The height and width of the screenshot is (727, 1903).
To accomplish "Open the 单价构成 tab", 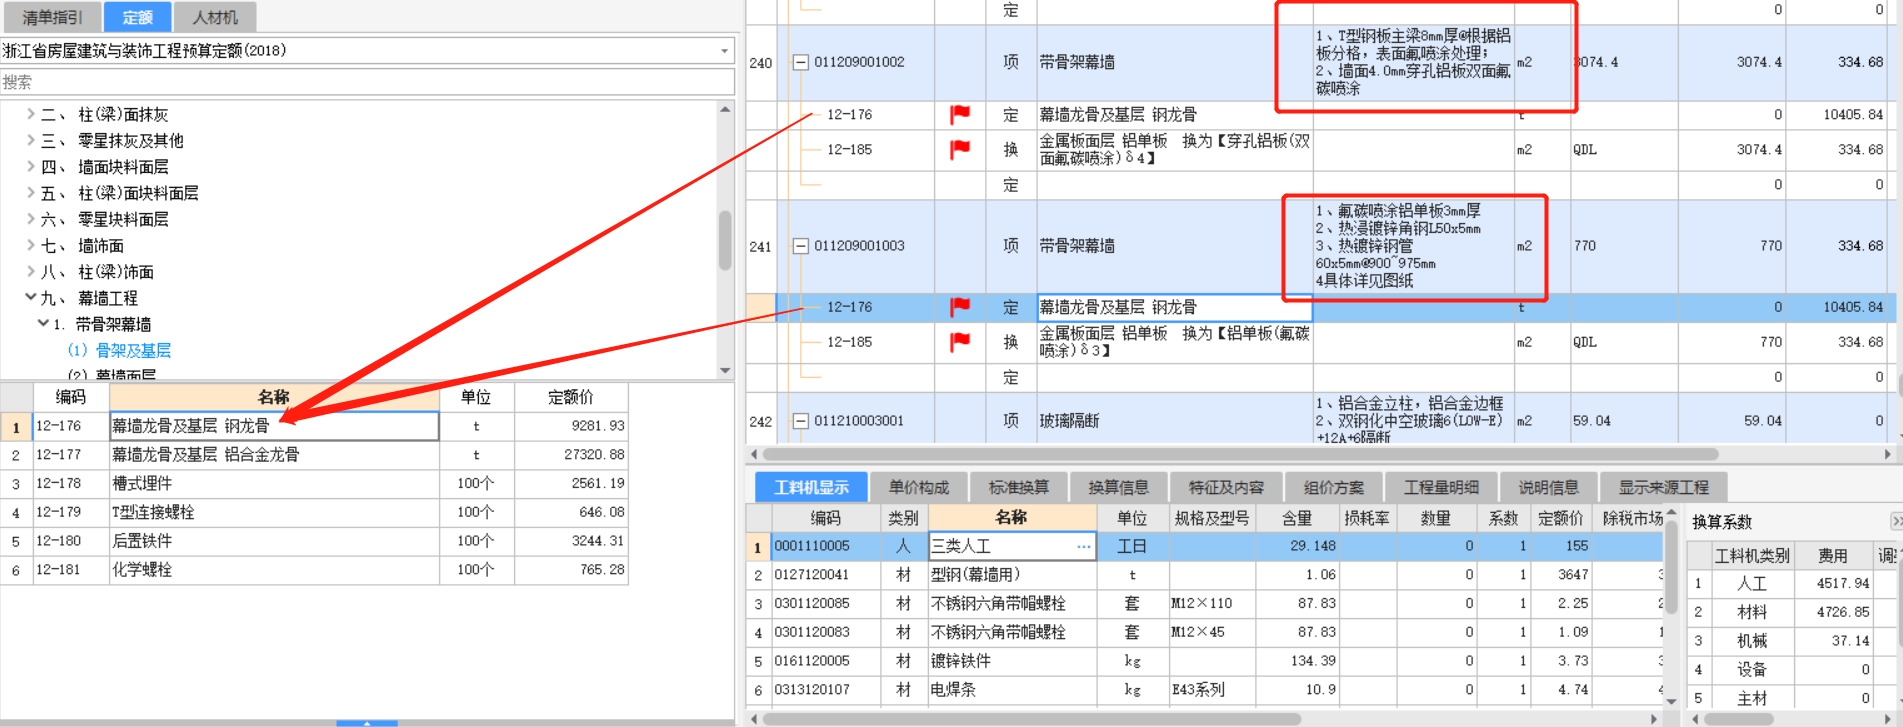I will point(919,487).
